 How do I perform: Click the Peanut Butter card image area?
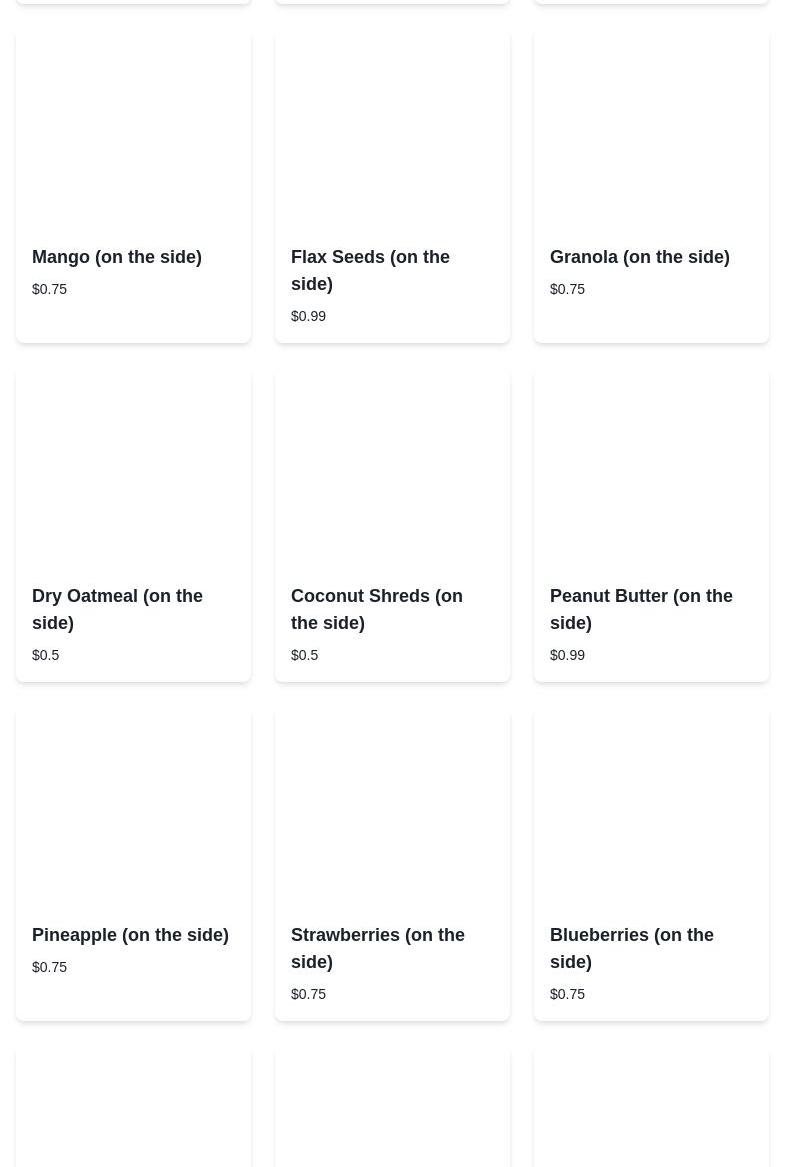(x=651, y=469)
